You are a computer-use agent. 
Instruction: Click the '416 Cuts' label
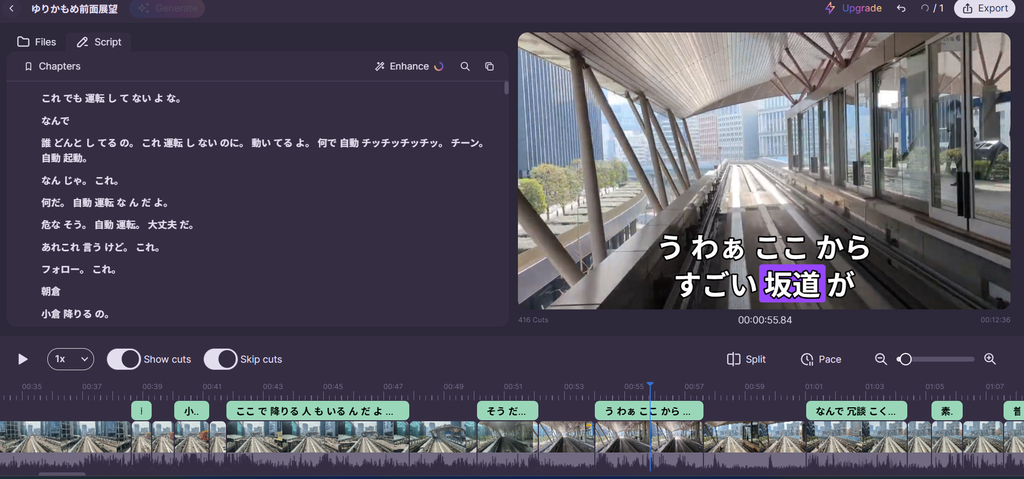coord(533,320)
